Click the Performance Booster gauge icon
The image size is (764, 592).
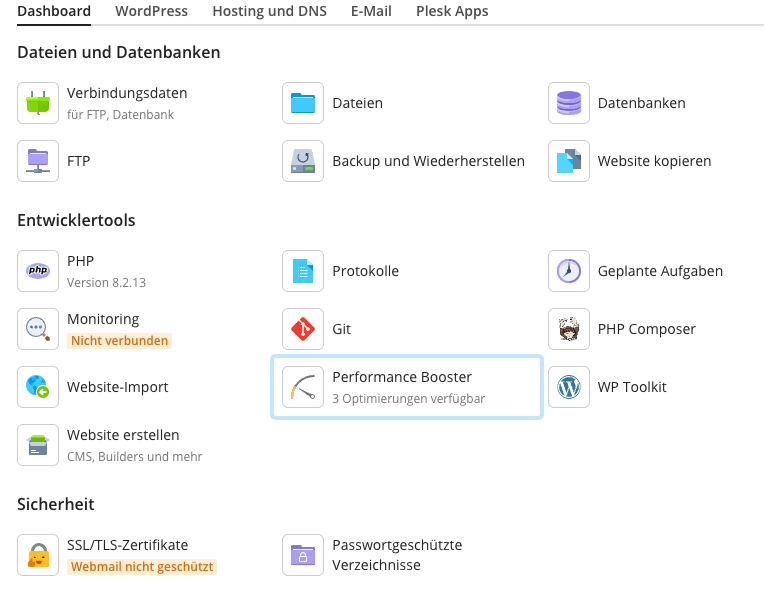click(x=303, y=387)
